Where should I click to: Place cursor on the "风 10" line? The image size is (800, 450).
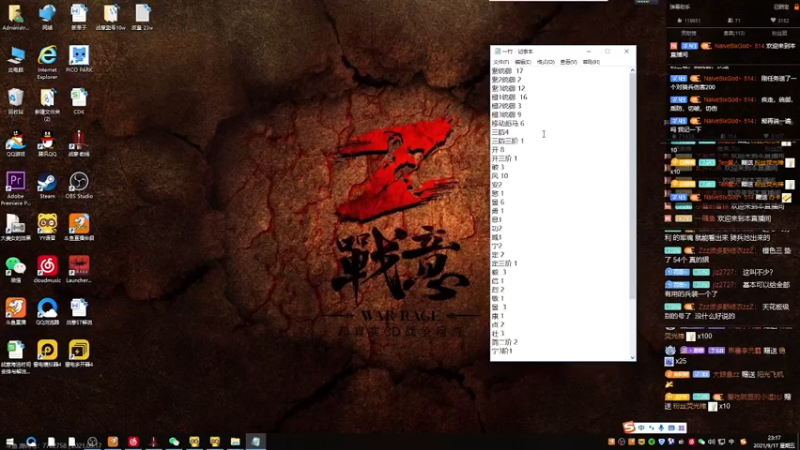click(500, 176)
